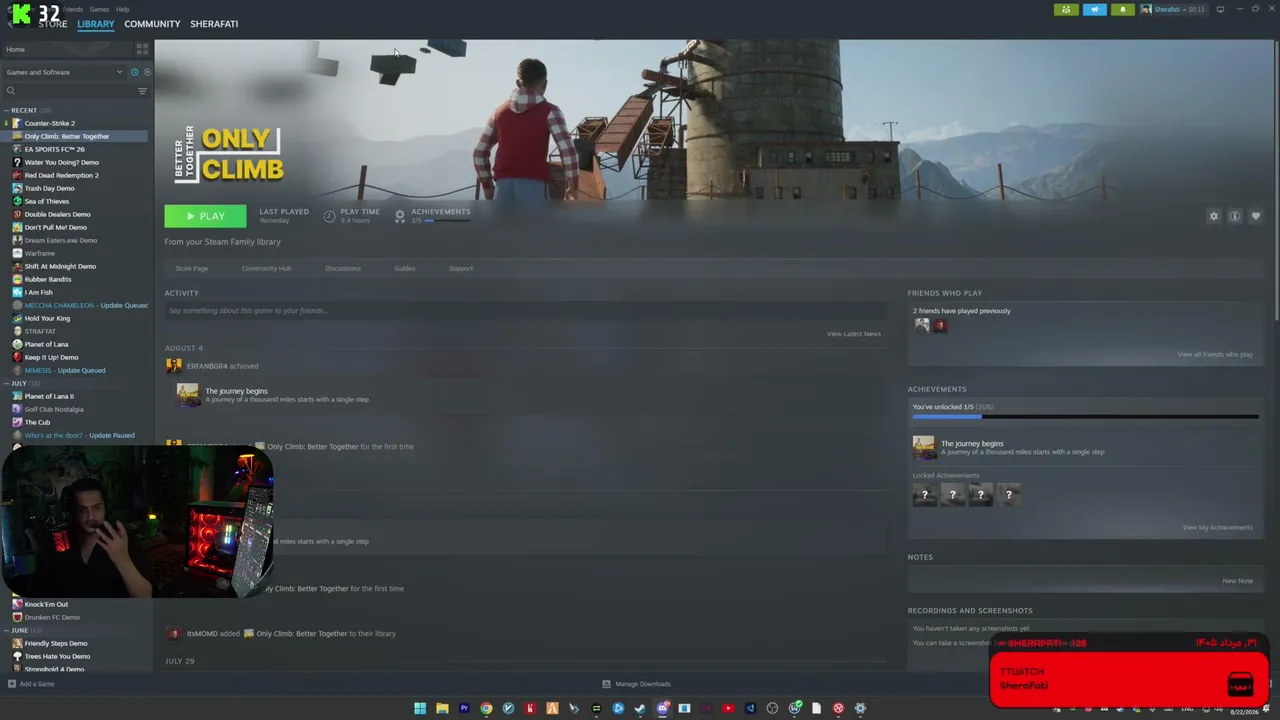Select The Cub in the library list
This screenshot has width=1280, height=720.
click(37, 422)
